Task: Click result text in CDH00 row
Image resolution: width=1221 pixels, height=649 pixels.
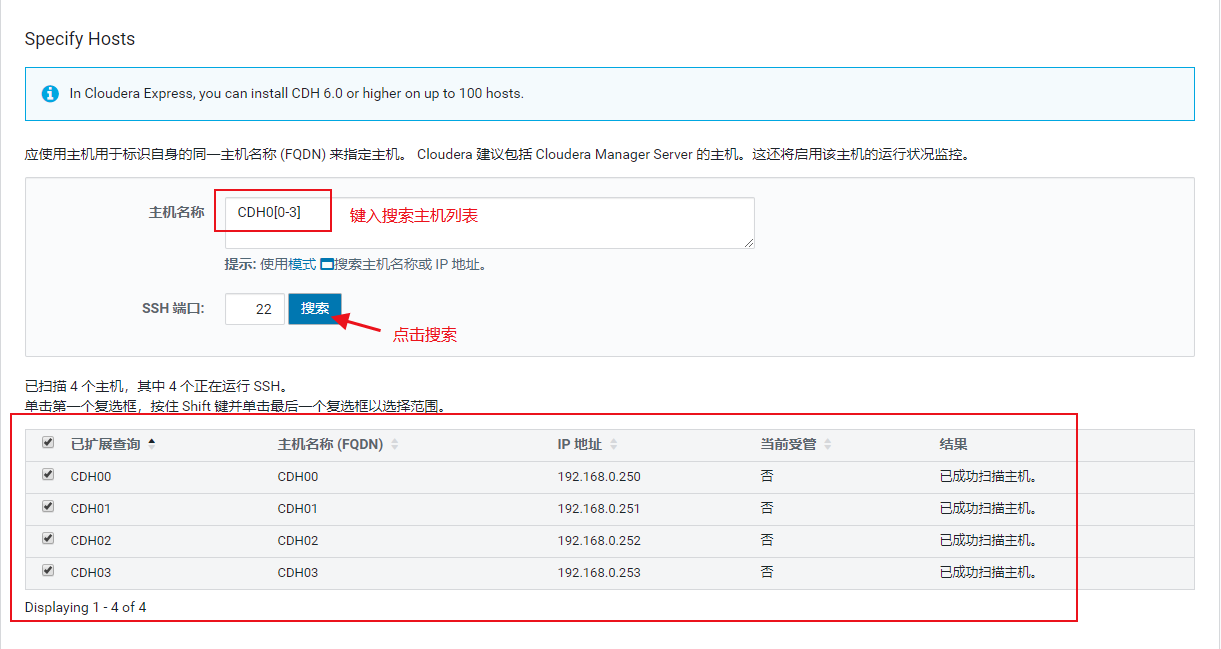Action: [988, 477]
